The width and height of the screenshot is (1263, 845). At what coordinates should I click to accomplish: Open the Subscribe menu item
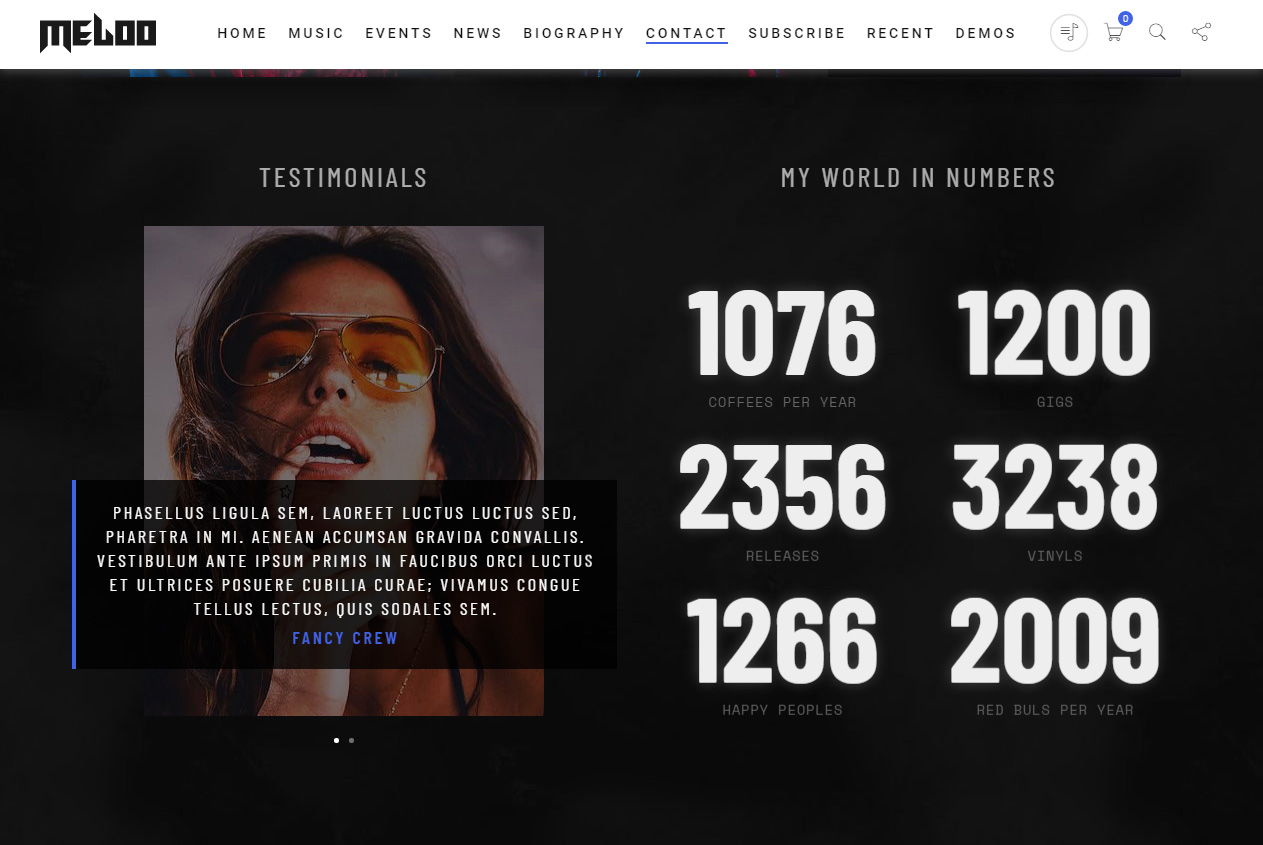(796, 33)
